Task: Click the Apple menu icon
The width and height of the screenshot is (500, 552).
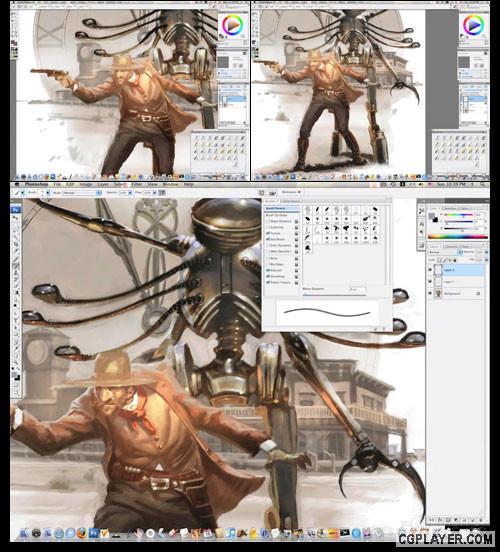Action: coord(17,184)
